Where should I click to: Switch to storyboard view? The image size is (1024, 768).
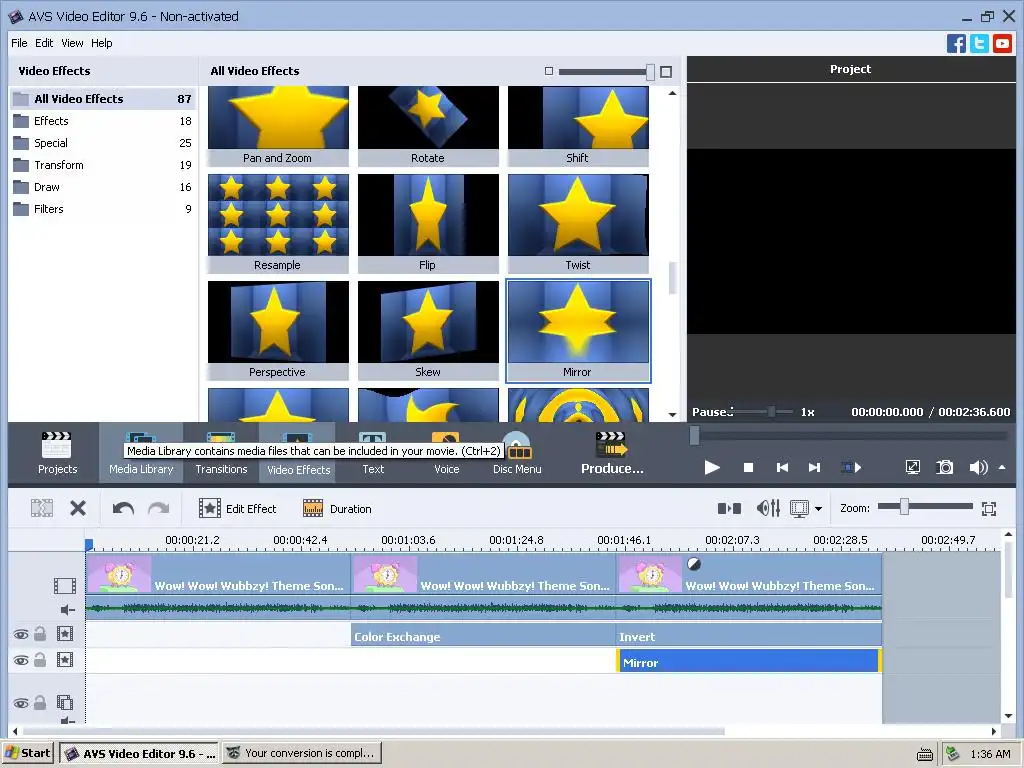click(729, 508)
